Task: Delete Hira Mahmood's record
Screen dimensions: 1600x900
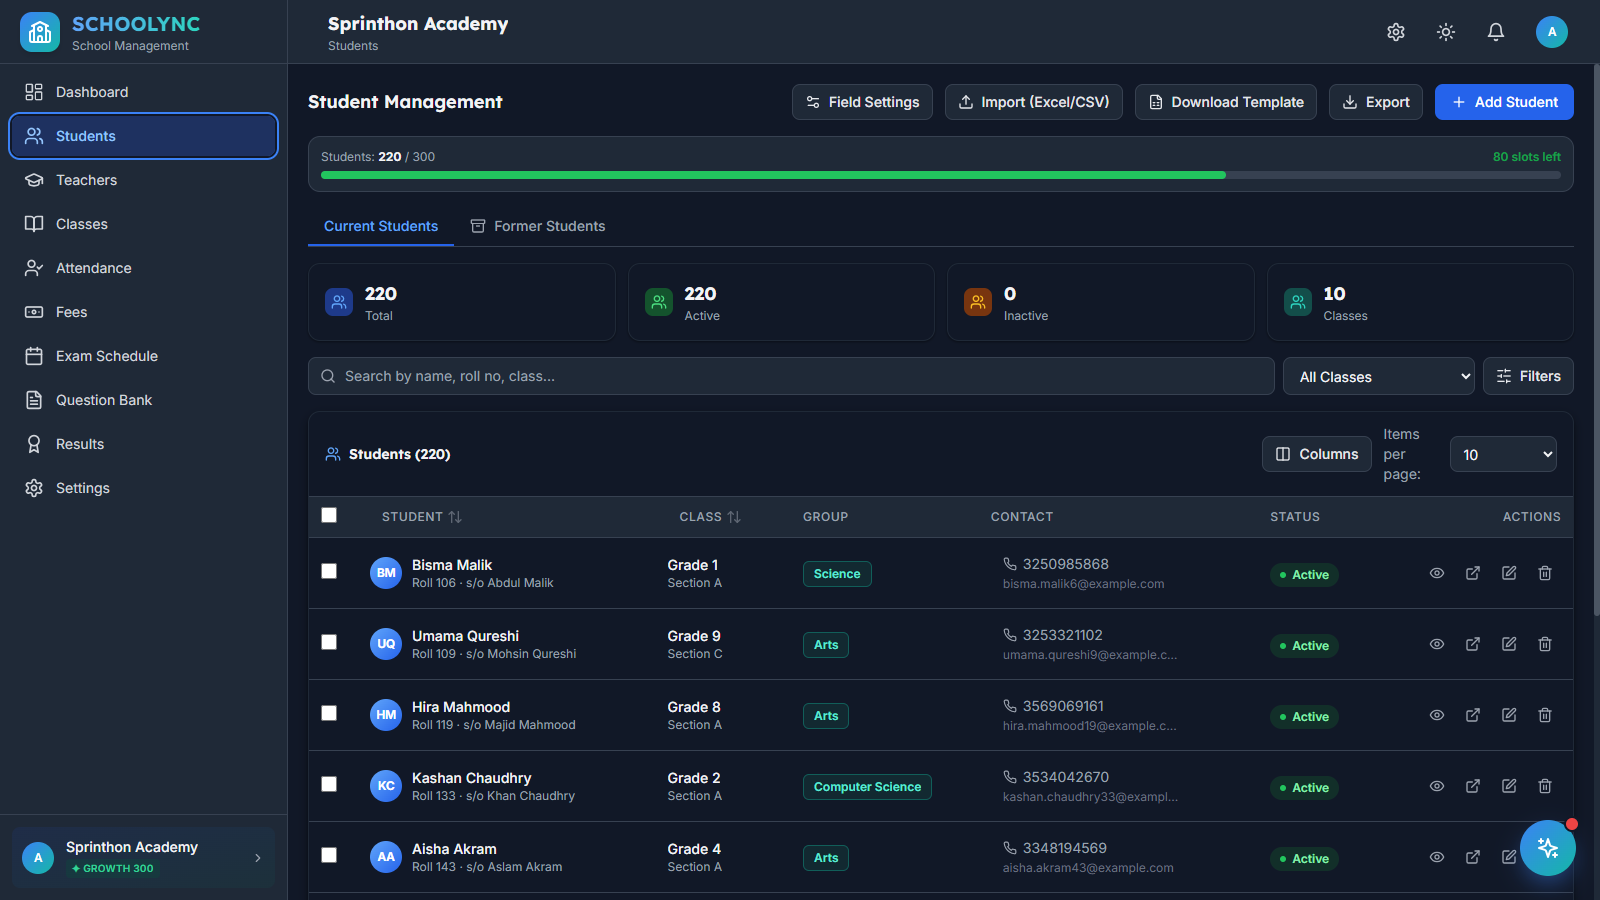Action: coord(1545,715)
